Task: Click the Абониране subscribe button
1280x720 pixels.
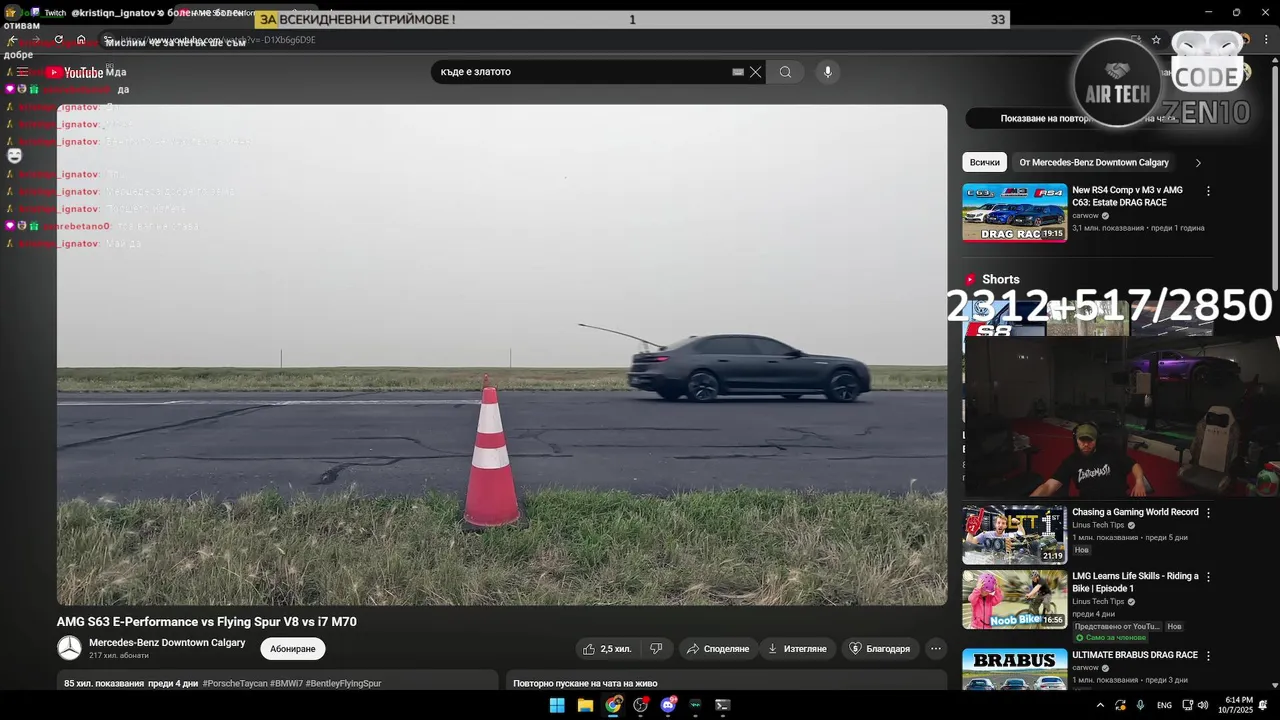Action: pyautogui.click(x=293, y=649)
